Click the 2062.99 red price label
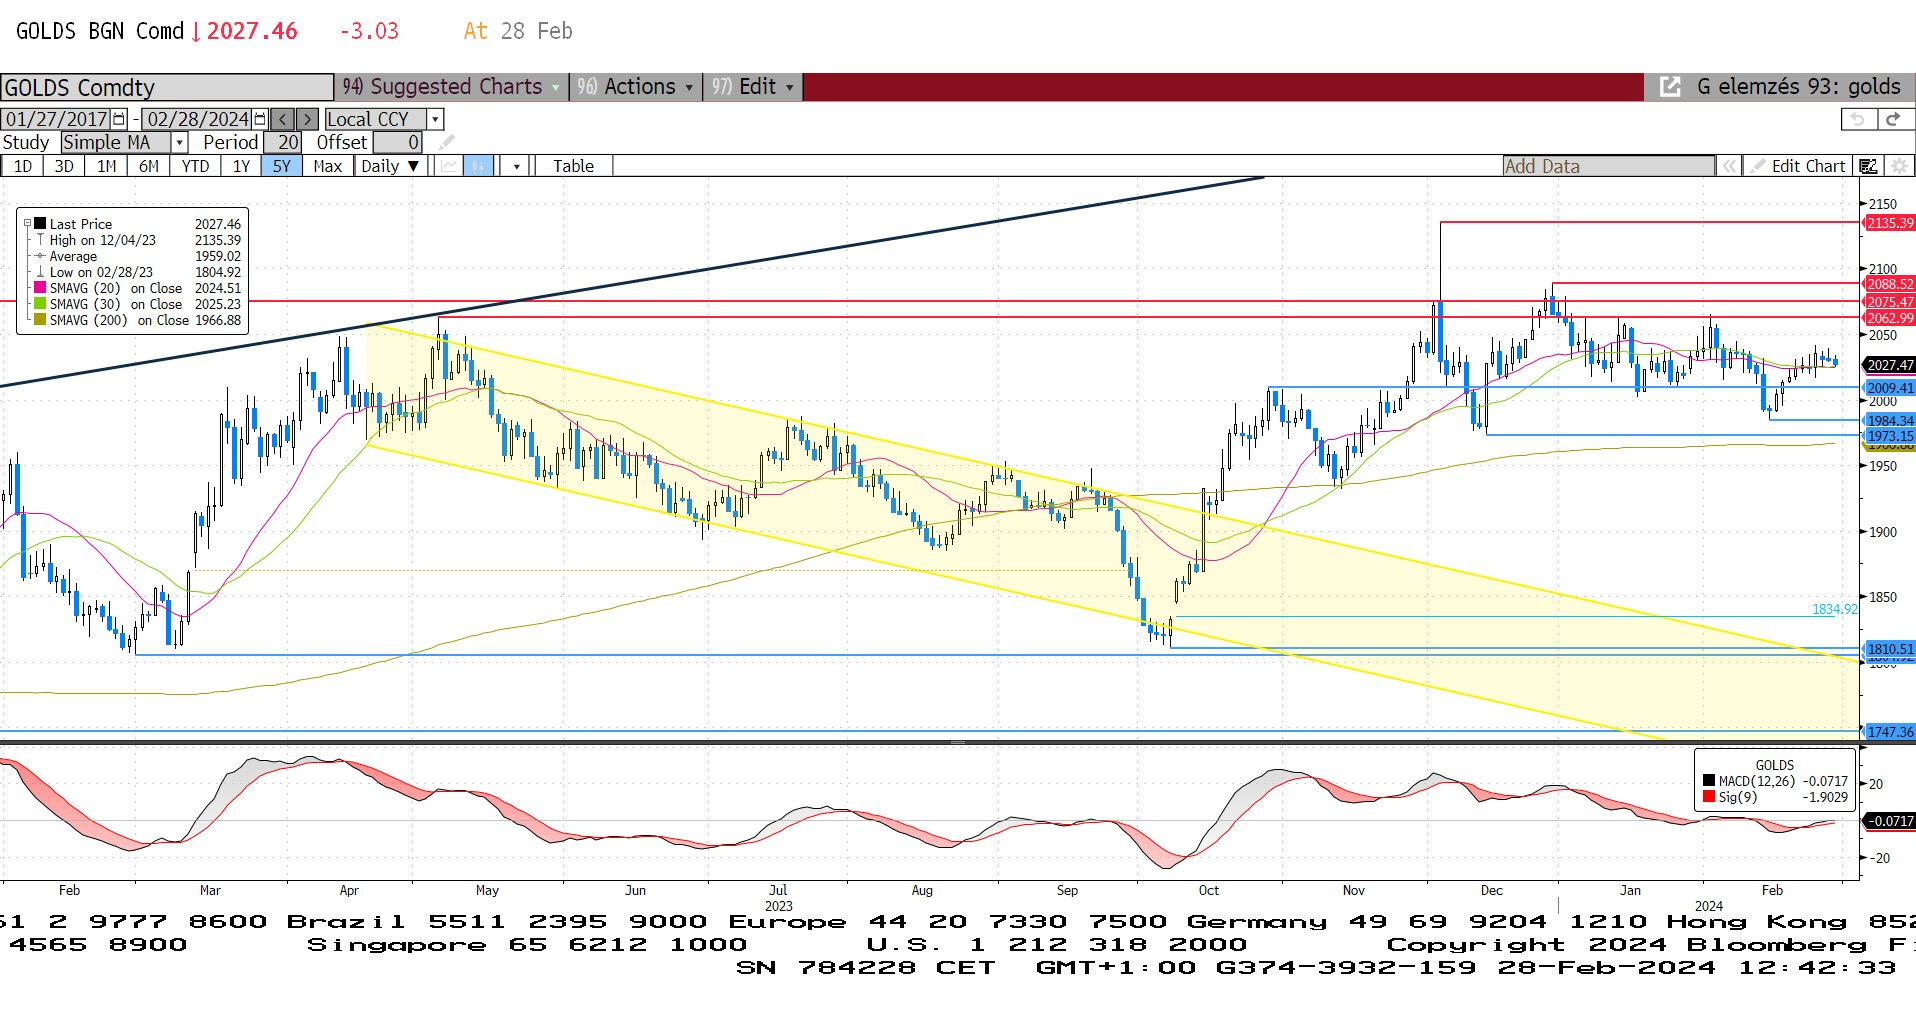1916x1023 pixels. point(1889,318)
